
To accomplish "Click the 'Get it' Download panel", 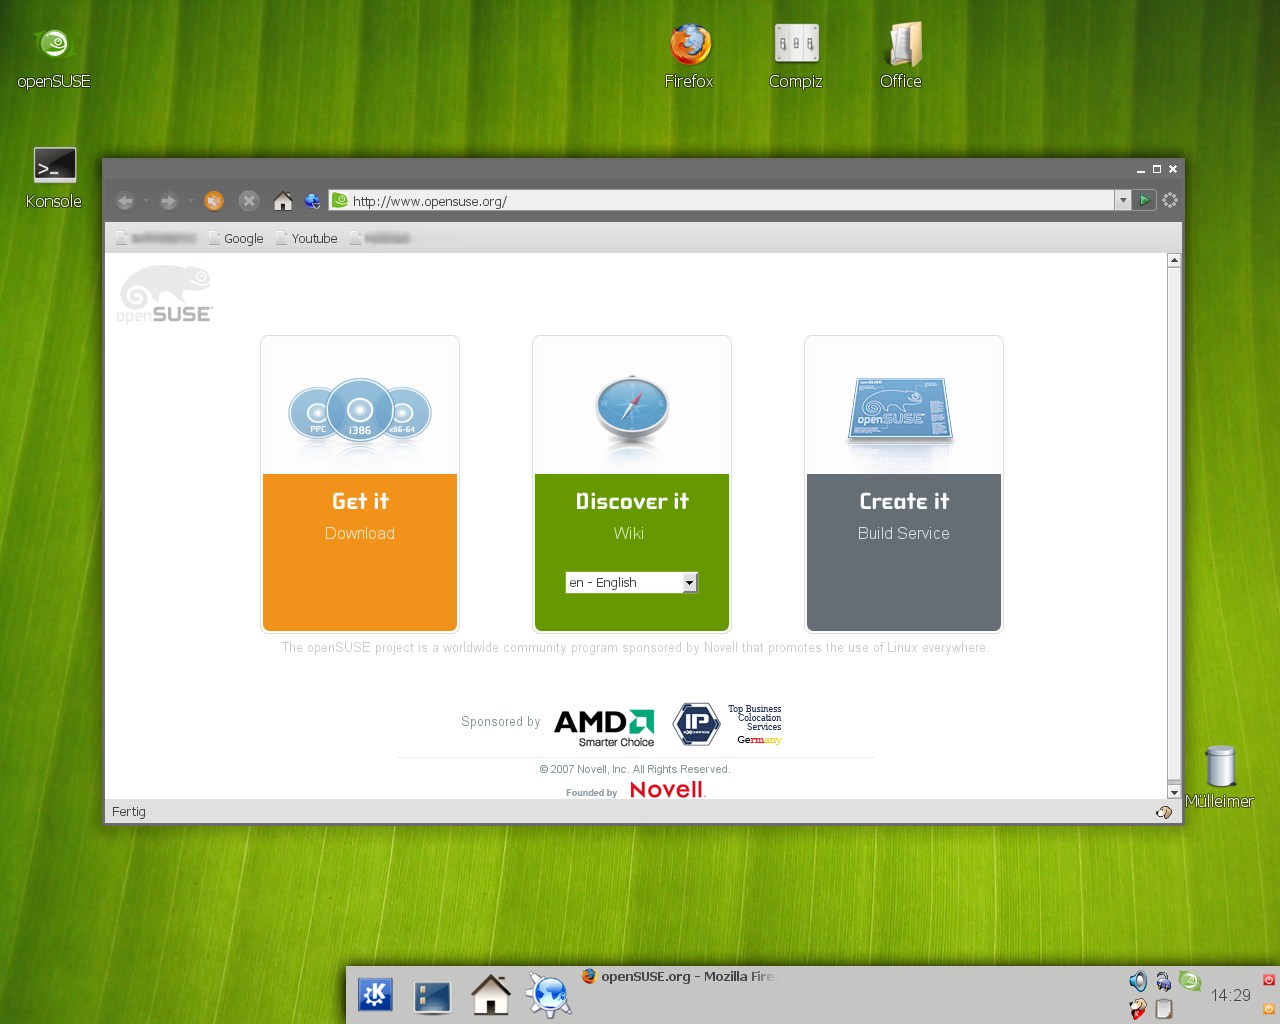I will tap(360, 552).
